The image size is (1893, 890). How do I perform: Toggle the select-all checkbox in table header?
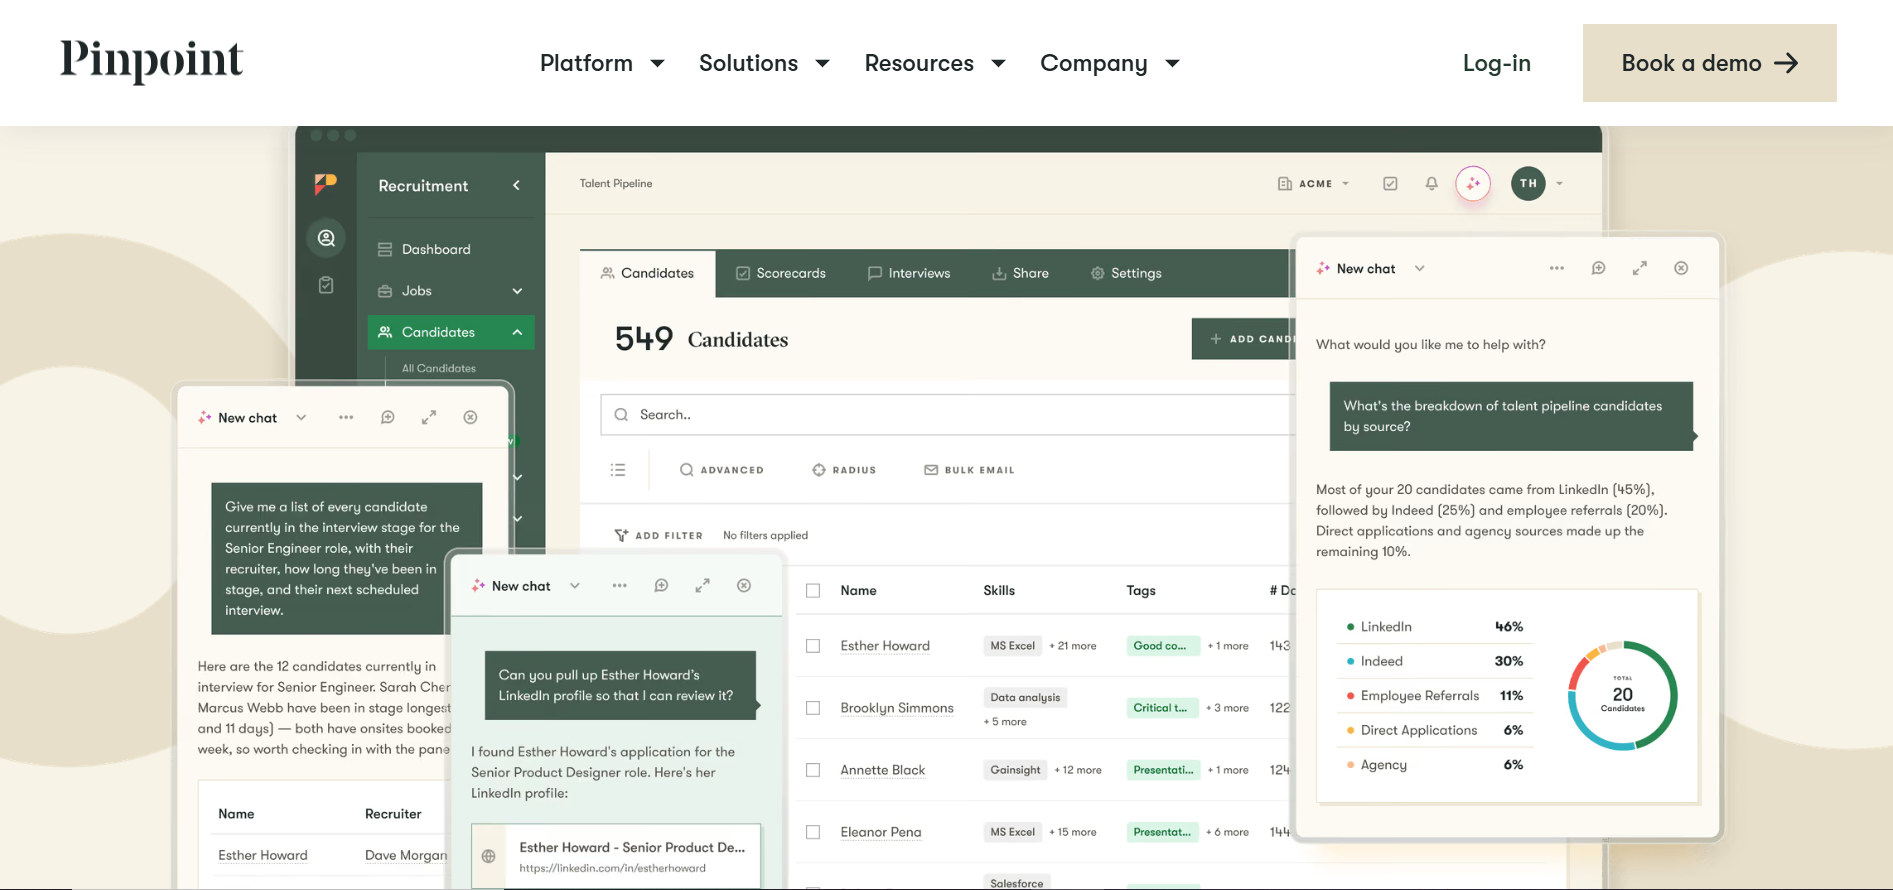813,591
